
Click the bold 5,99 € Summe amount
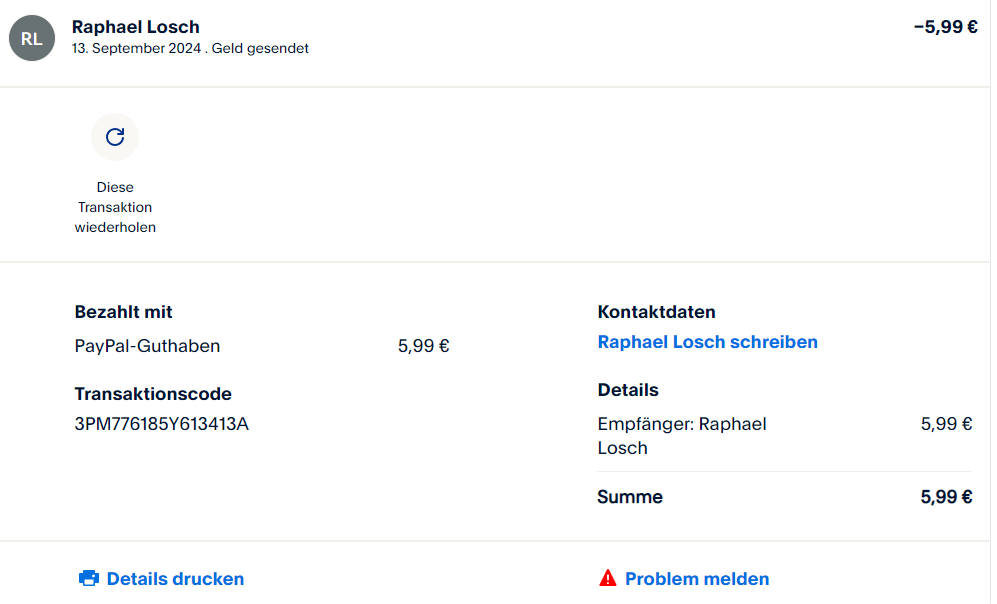point(946,497)
